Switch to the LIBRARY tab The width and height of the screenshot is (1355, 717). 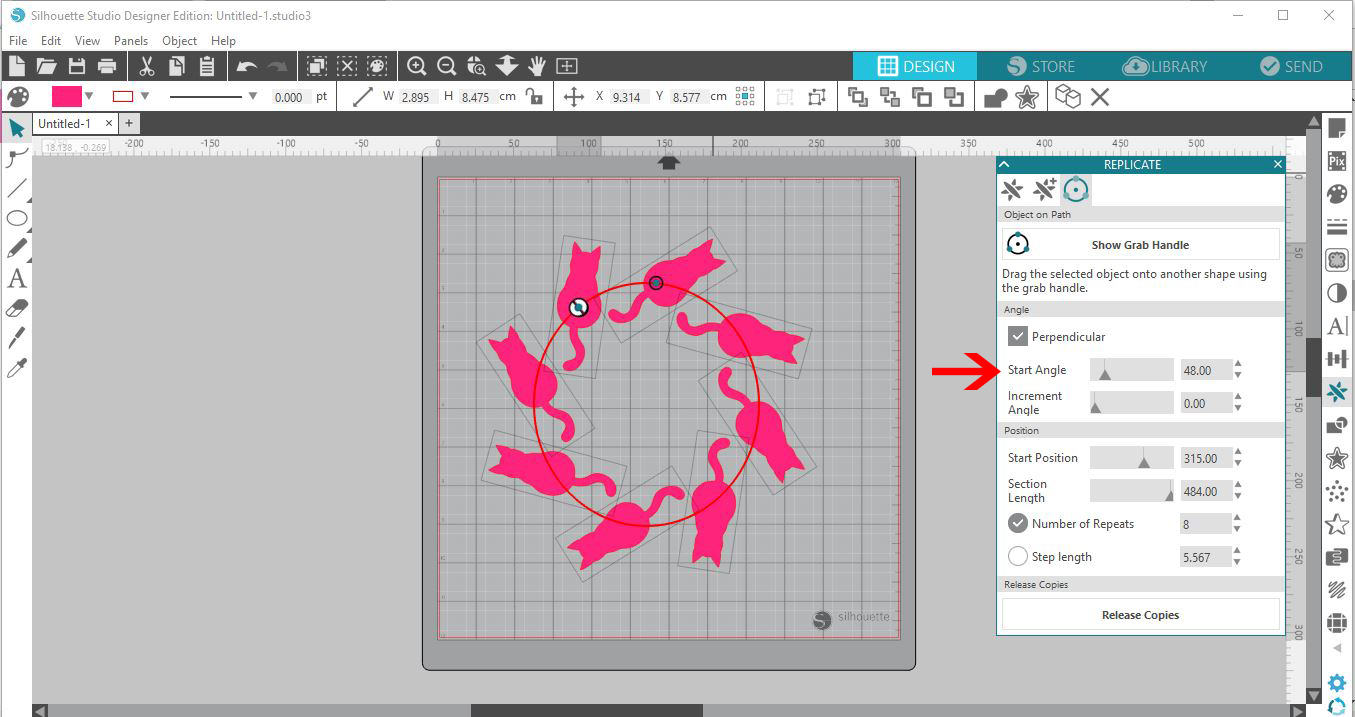point(1164,66)
